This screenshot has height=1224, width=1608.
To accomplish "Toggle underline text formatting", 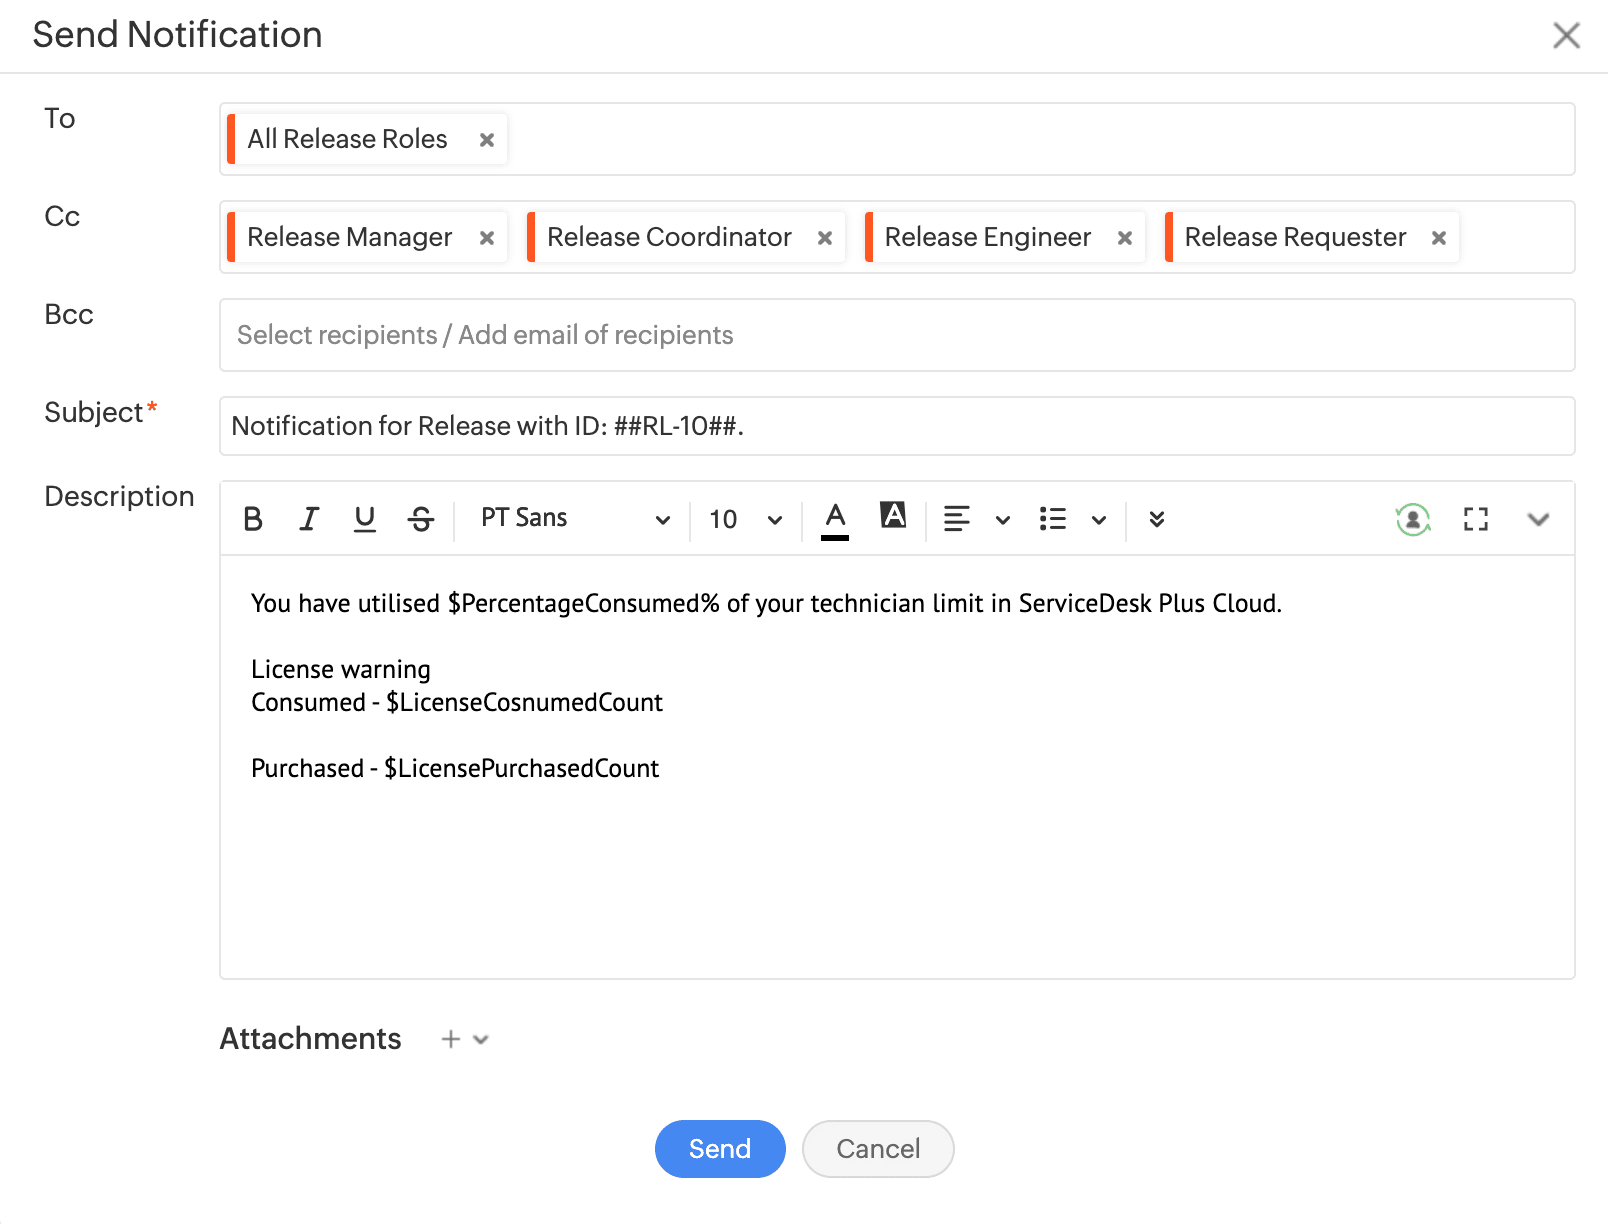I will tap(365, 519).
